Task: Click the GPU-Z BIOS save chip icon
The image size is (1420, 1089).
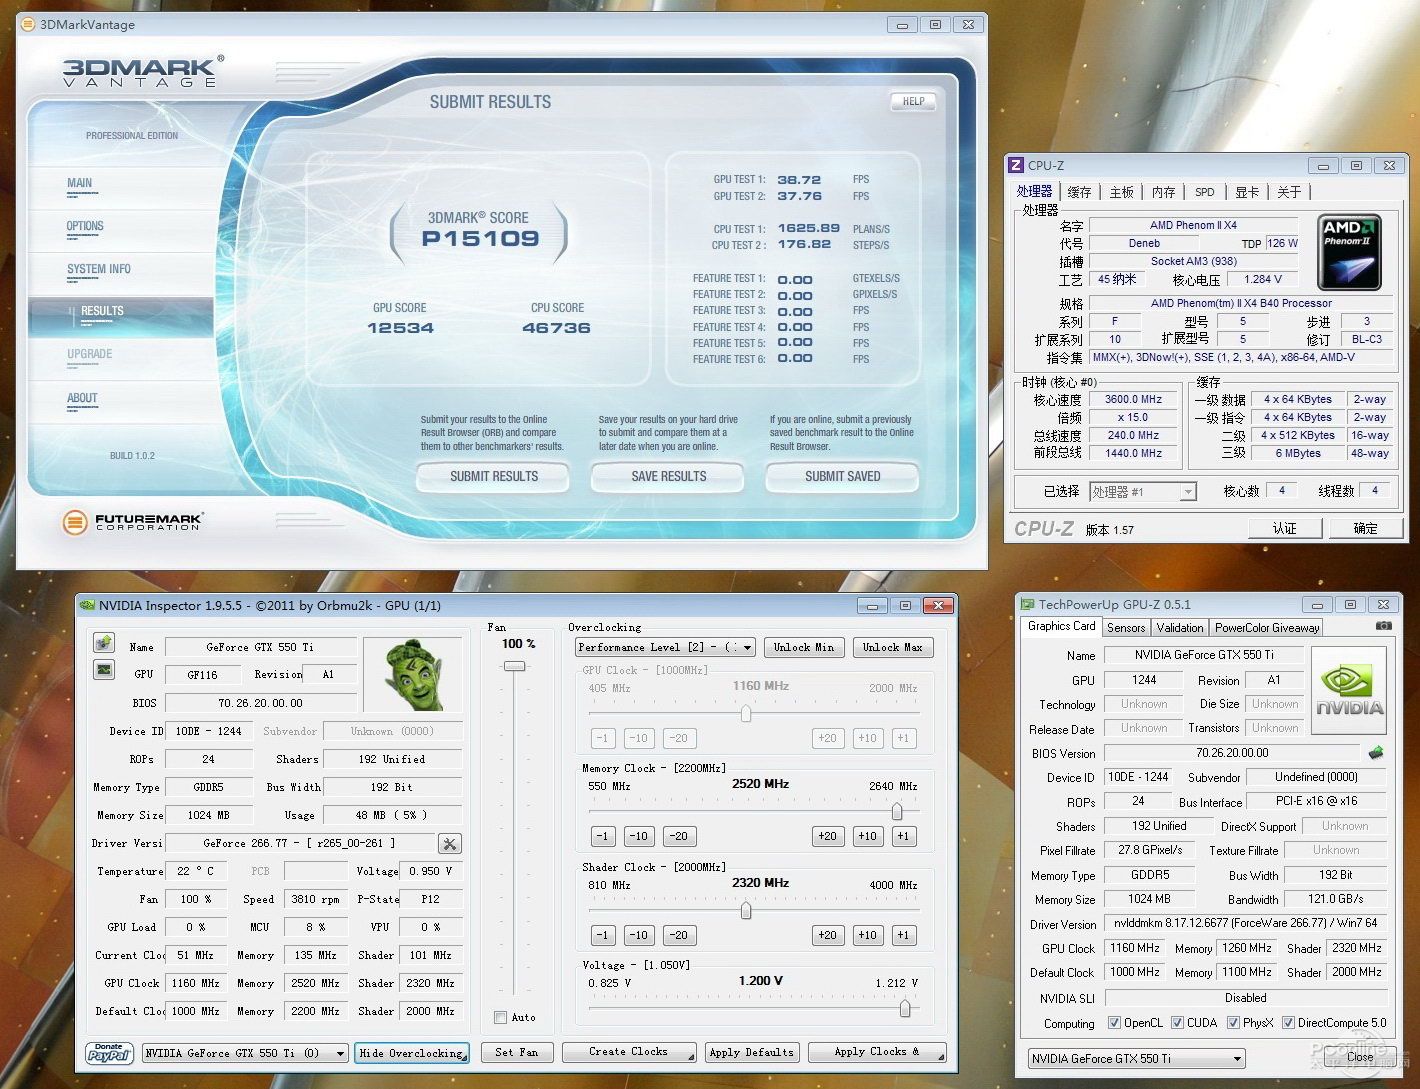Action: (1376, 752)
